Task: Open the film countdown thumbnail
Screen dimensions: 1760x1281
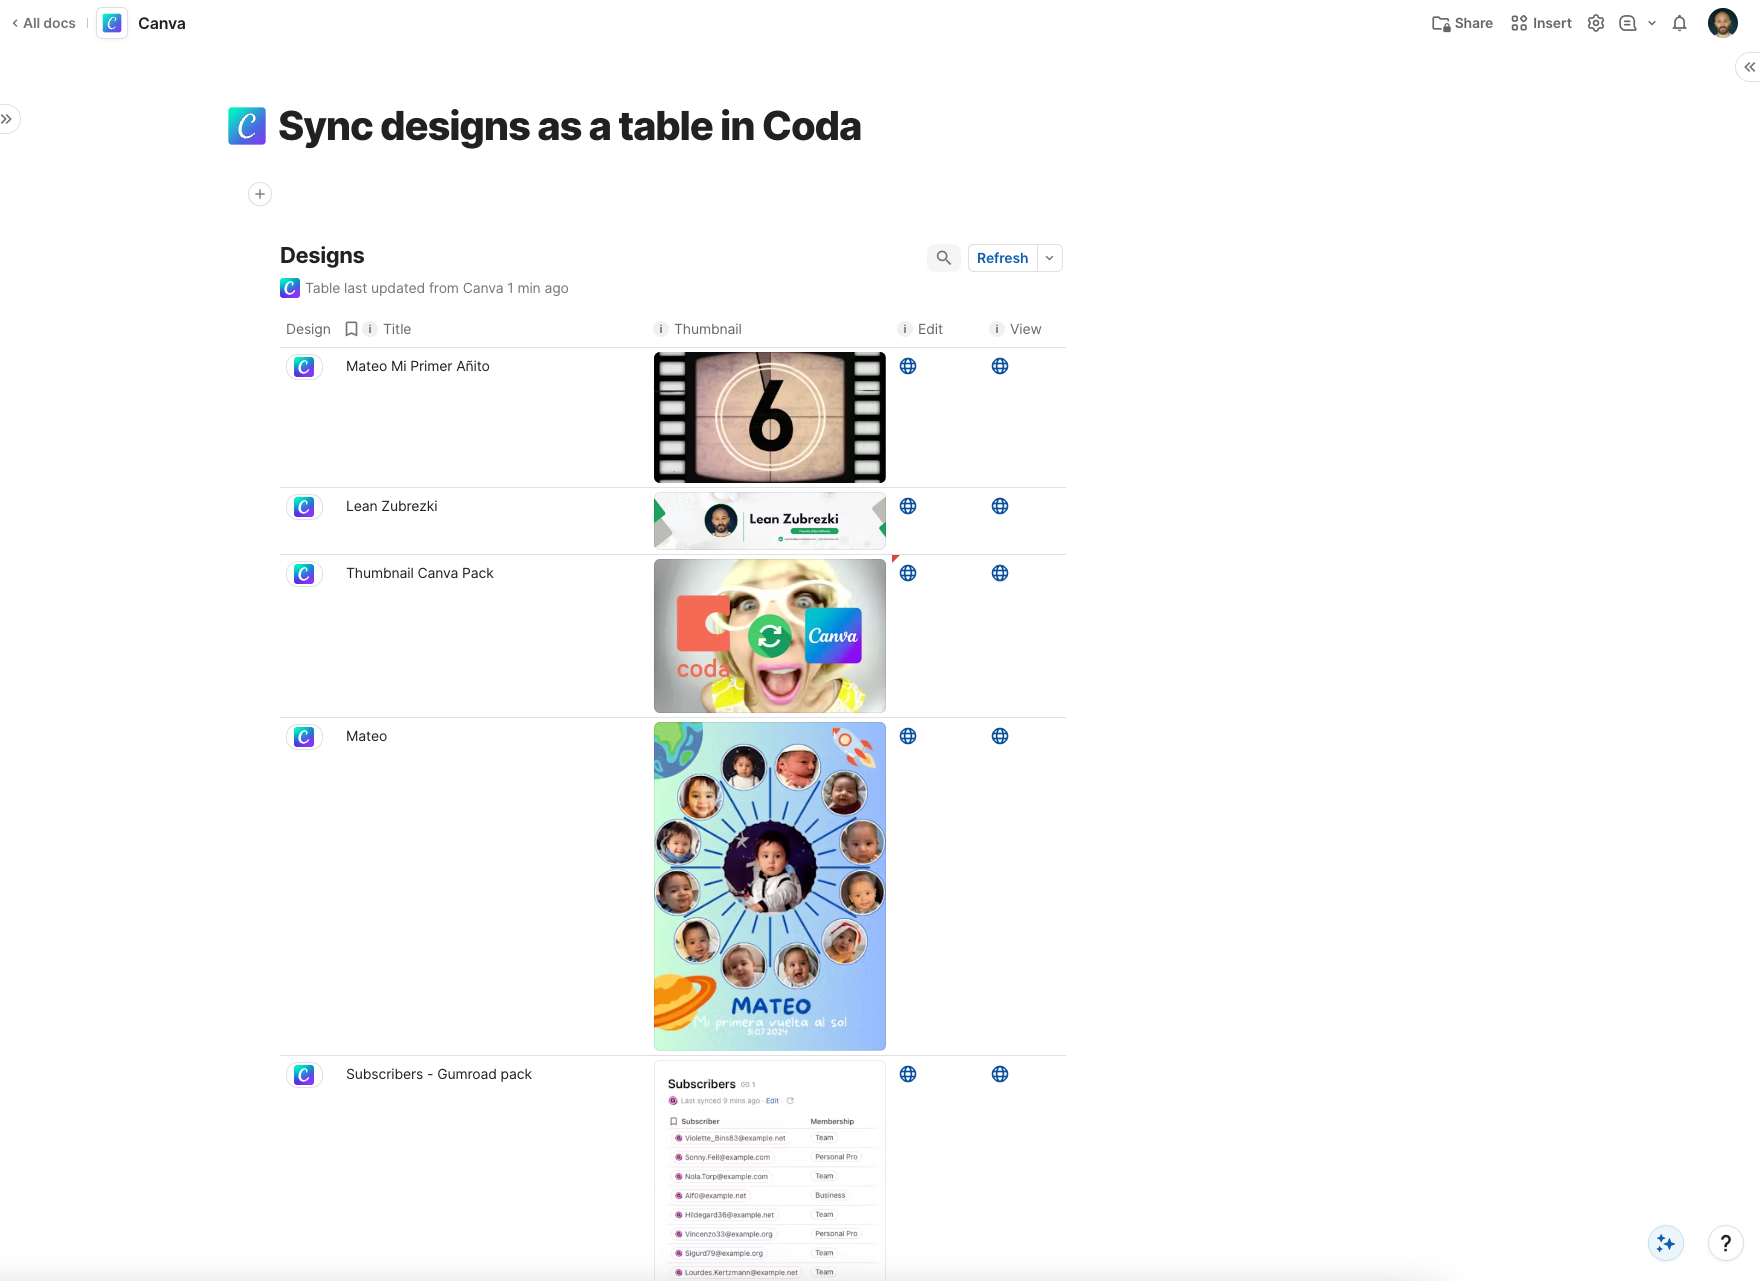Action: click(x=770, y=417)
